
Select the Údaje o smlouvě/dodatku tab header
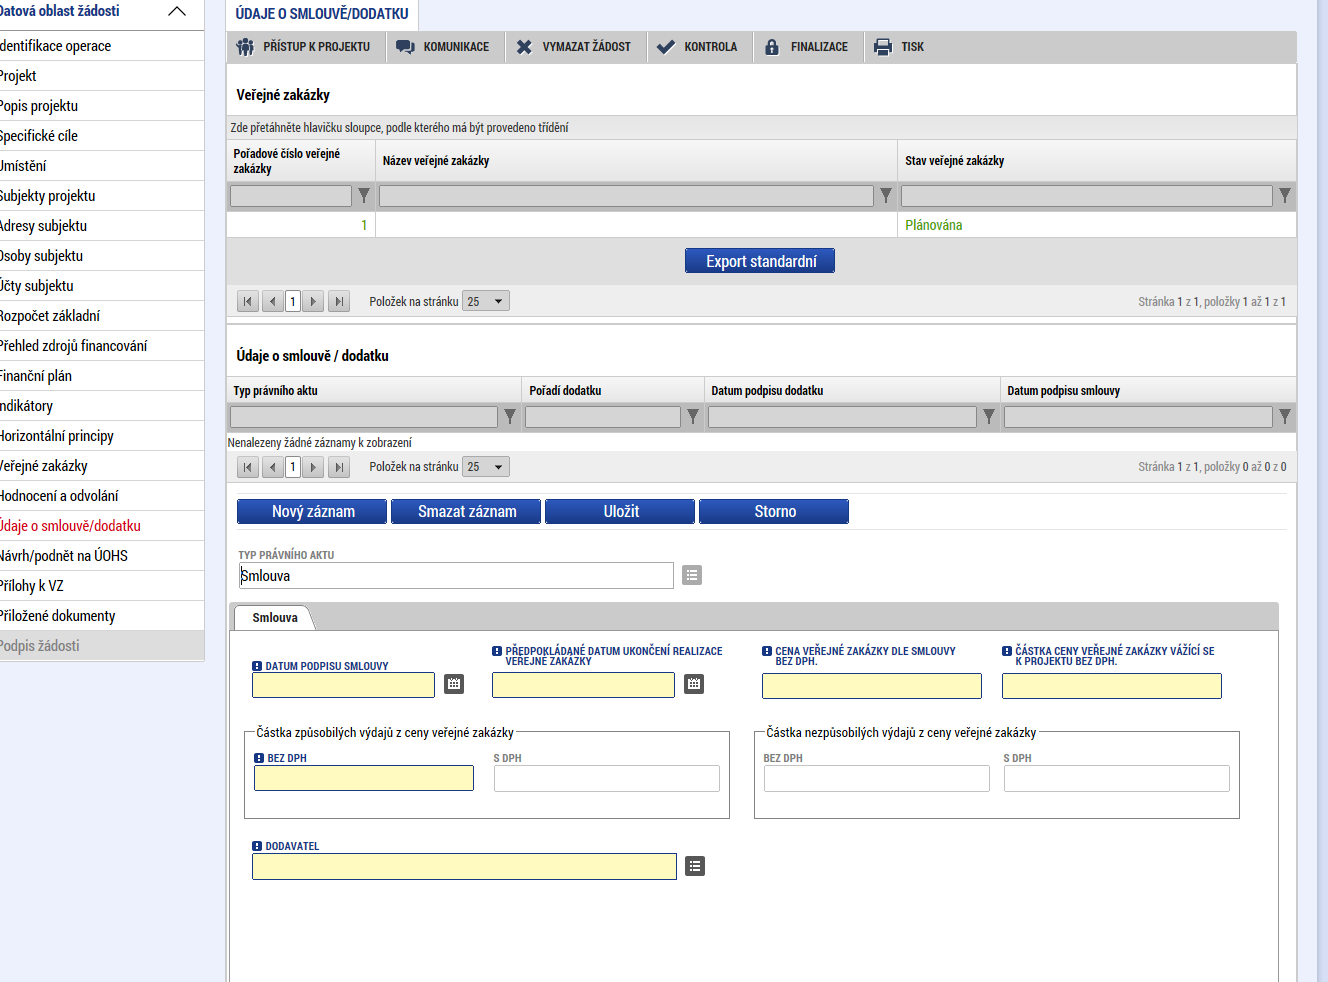(322, 14)
